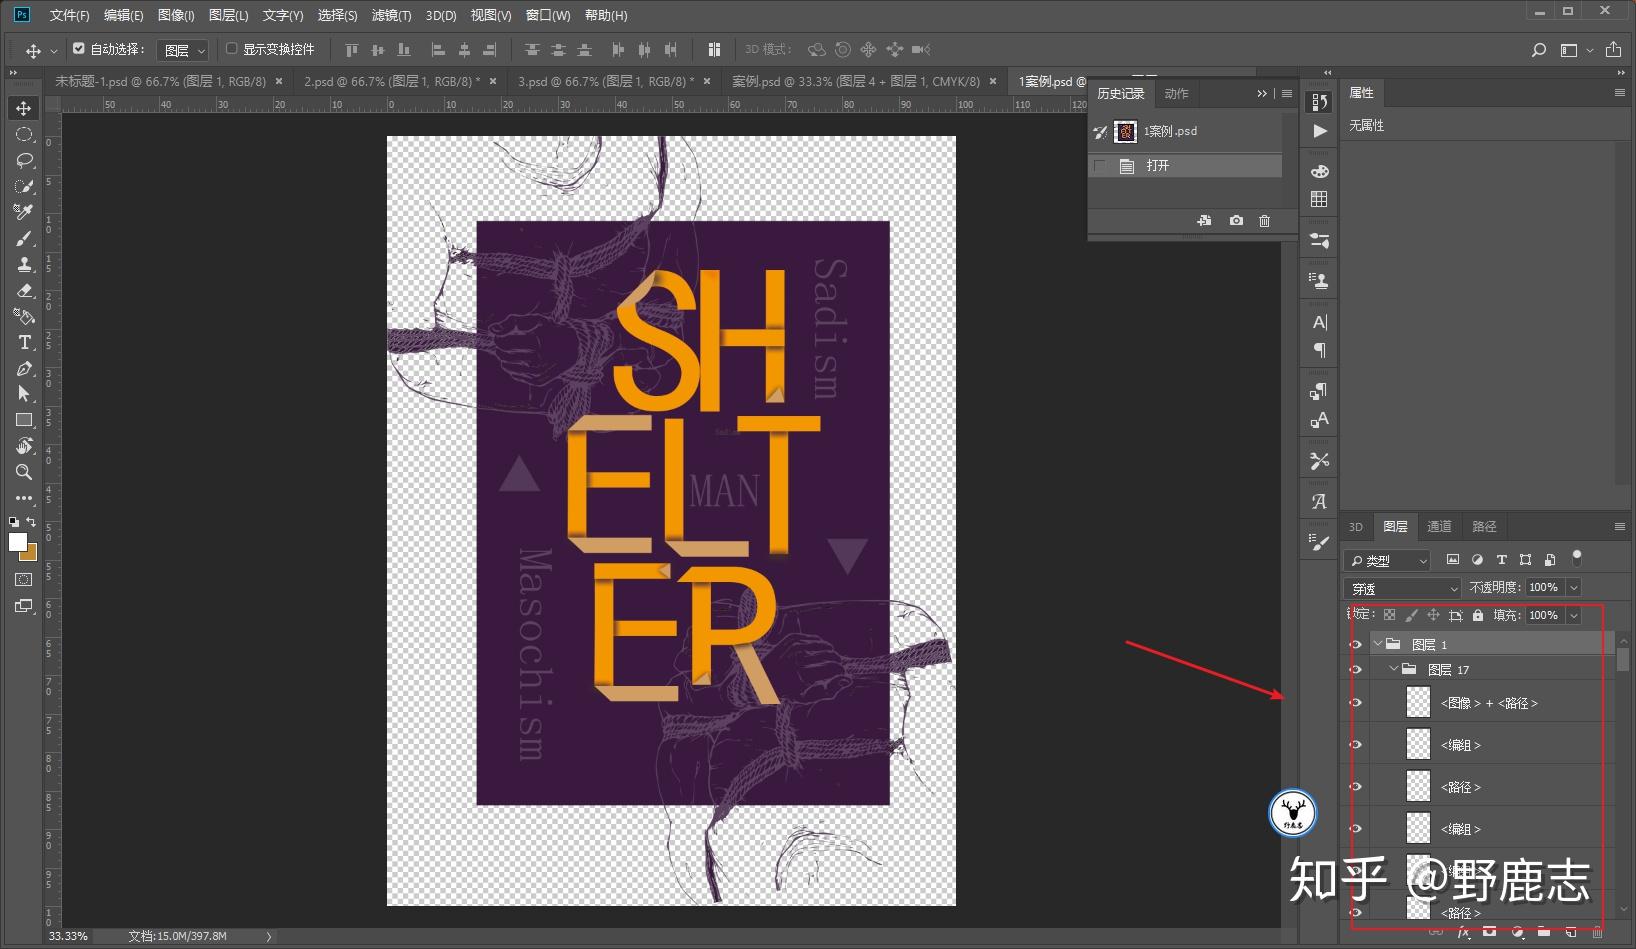The width and height of the screenshot is (1636, 949).
Task: Create new snapshot camera icon in History
Action: click(x=1236, y=220)
